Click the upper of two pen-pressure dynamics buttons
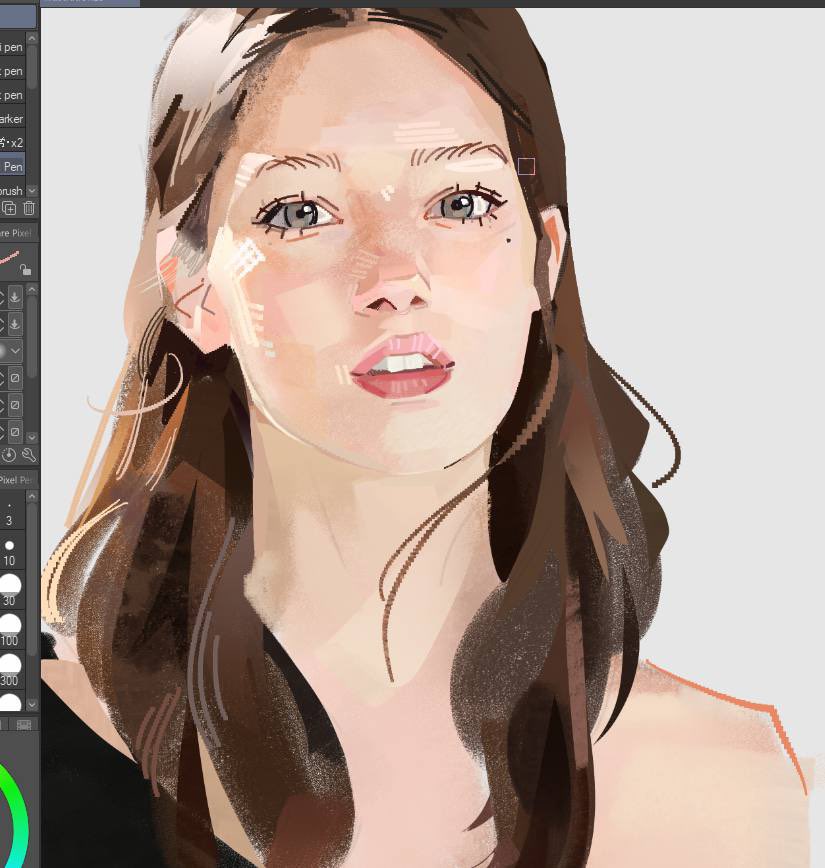This screenshot has width=825, height=868. coord(15,297)
